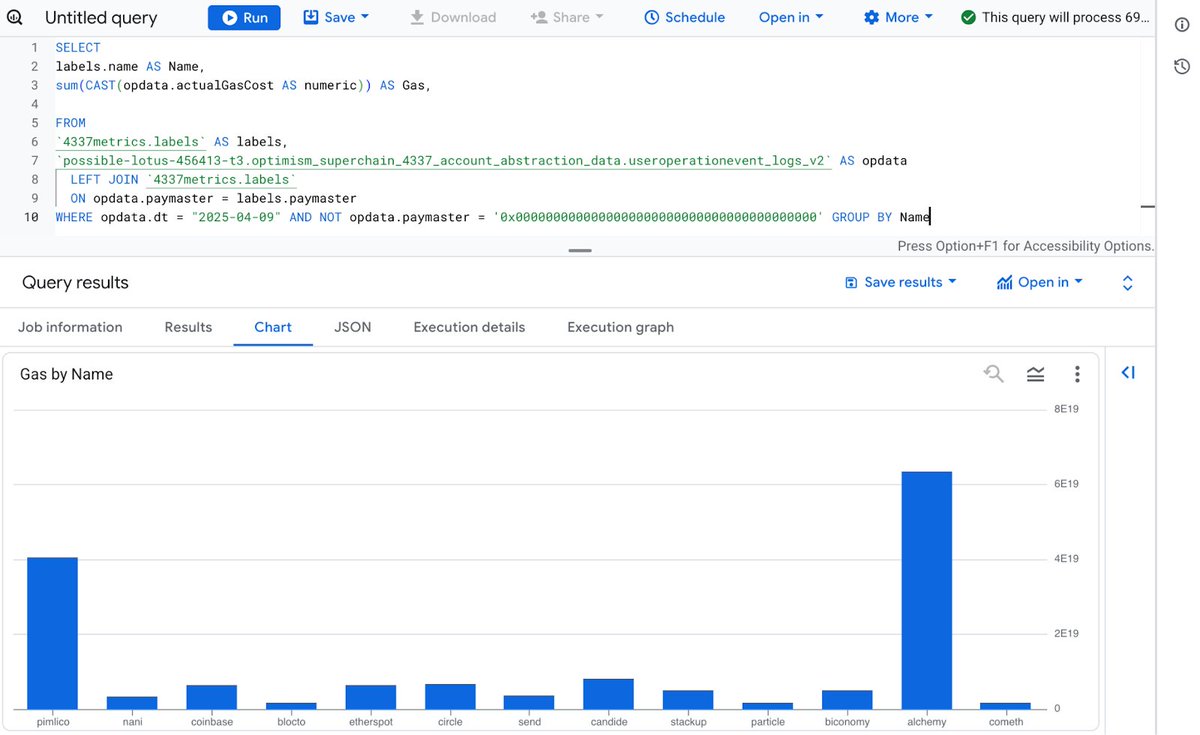Click the 4337metrics.labels table link on line 6
Screen dimensions: 1200x735
pyautogui.click(x=130, y=142)
